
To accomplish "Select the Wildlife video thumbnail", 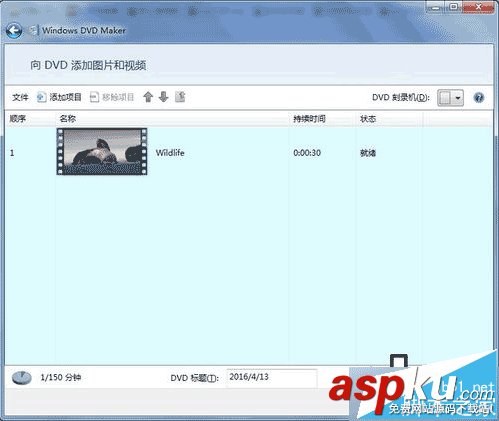I will (x=102, y=152).
